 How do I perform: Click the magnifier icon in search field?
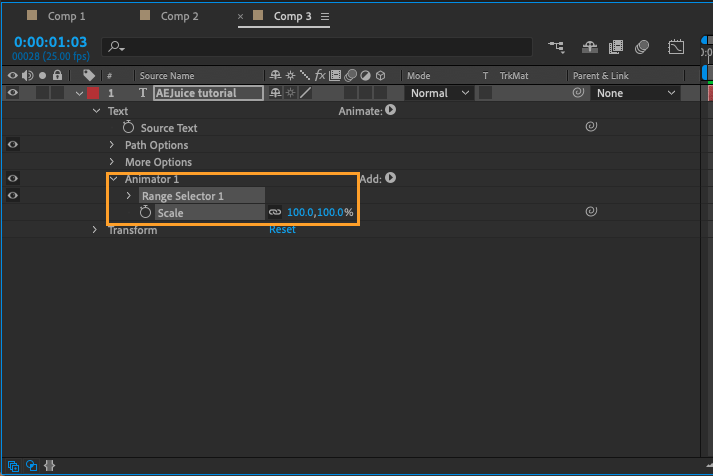click(116, 46)
